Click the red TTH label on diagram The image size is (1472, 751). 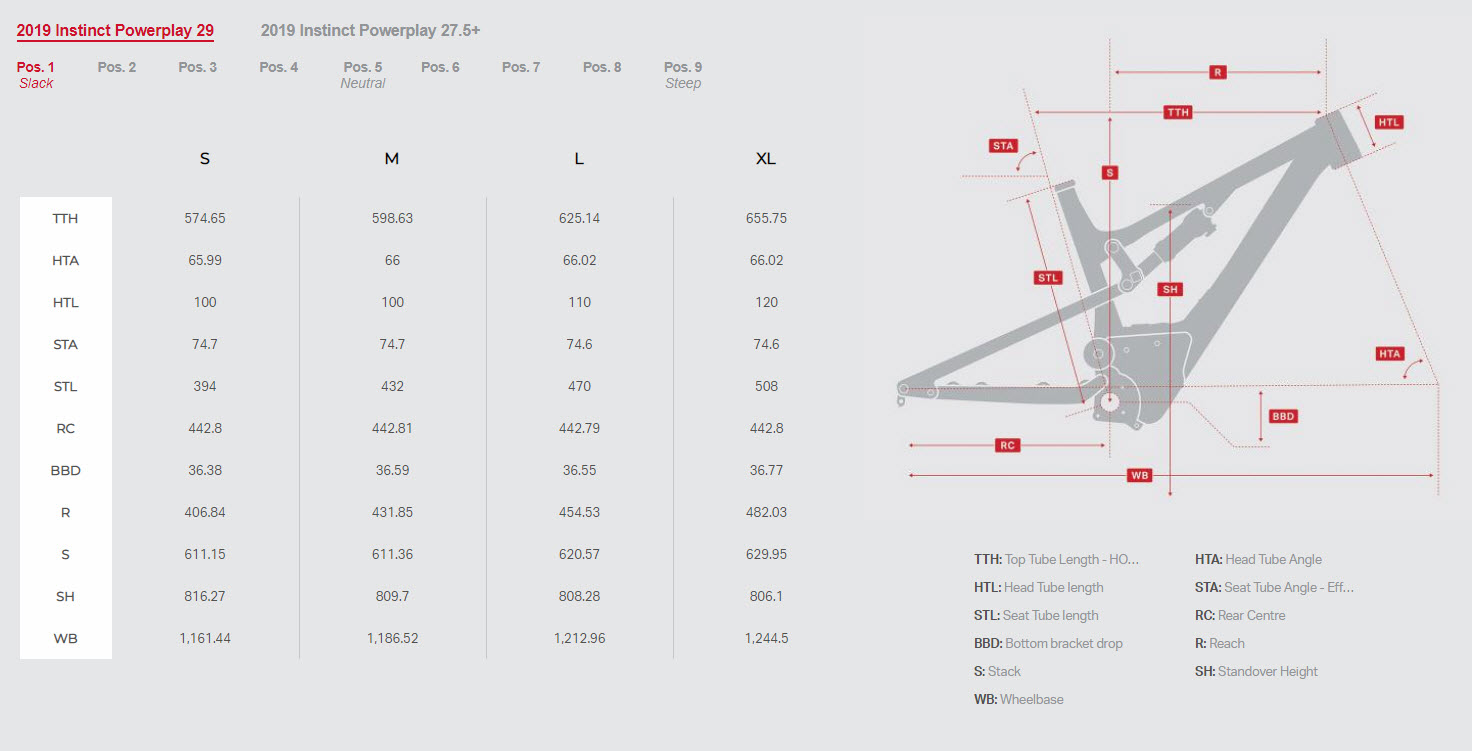point(1178,112)
